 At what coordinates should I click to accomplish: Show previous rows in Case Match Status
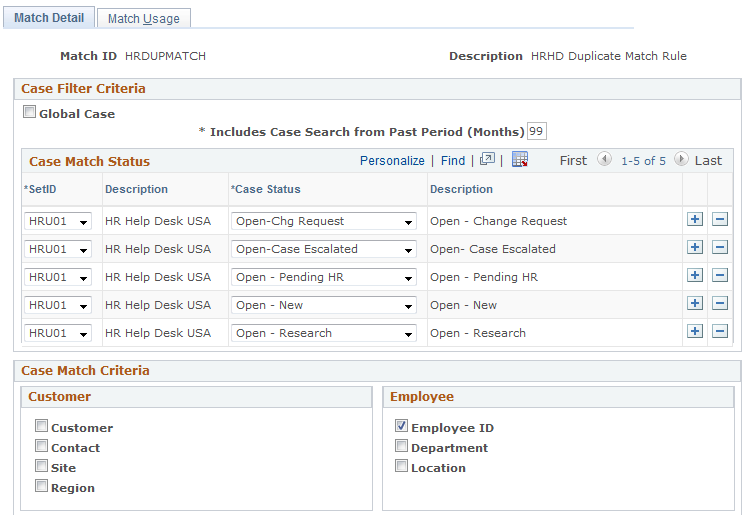pyautogui.click(x=604, y=159)
